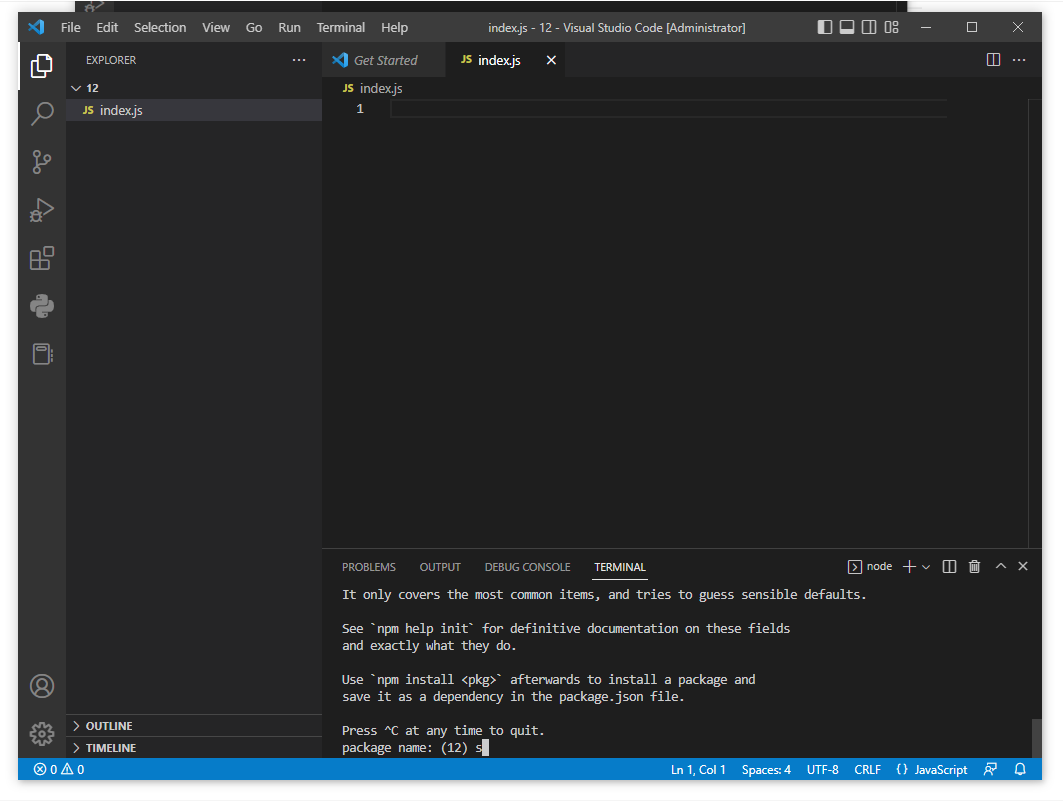Switch to the Get Started tab
This screenshot has width=1063, height=801.
point(384,60)
